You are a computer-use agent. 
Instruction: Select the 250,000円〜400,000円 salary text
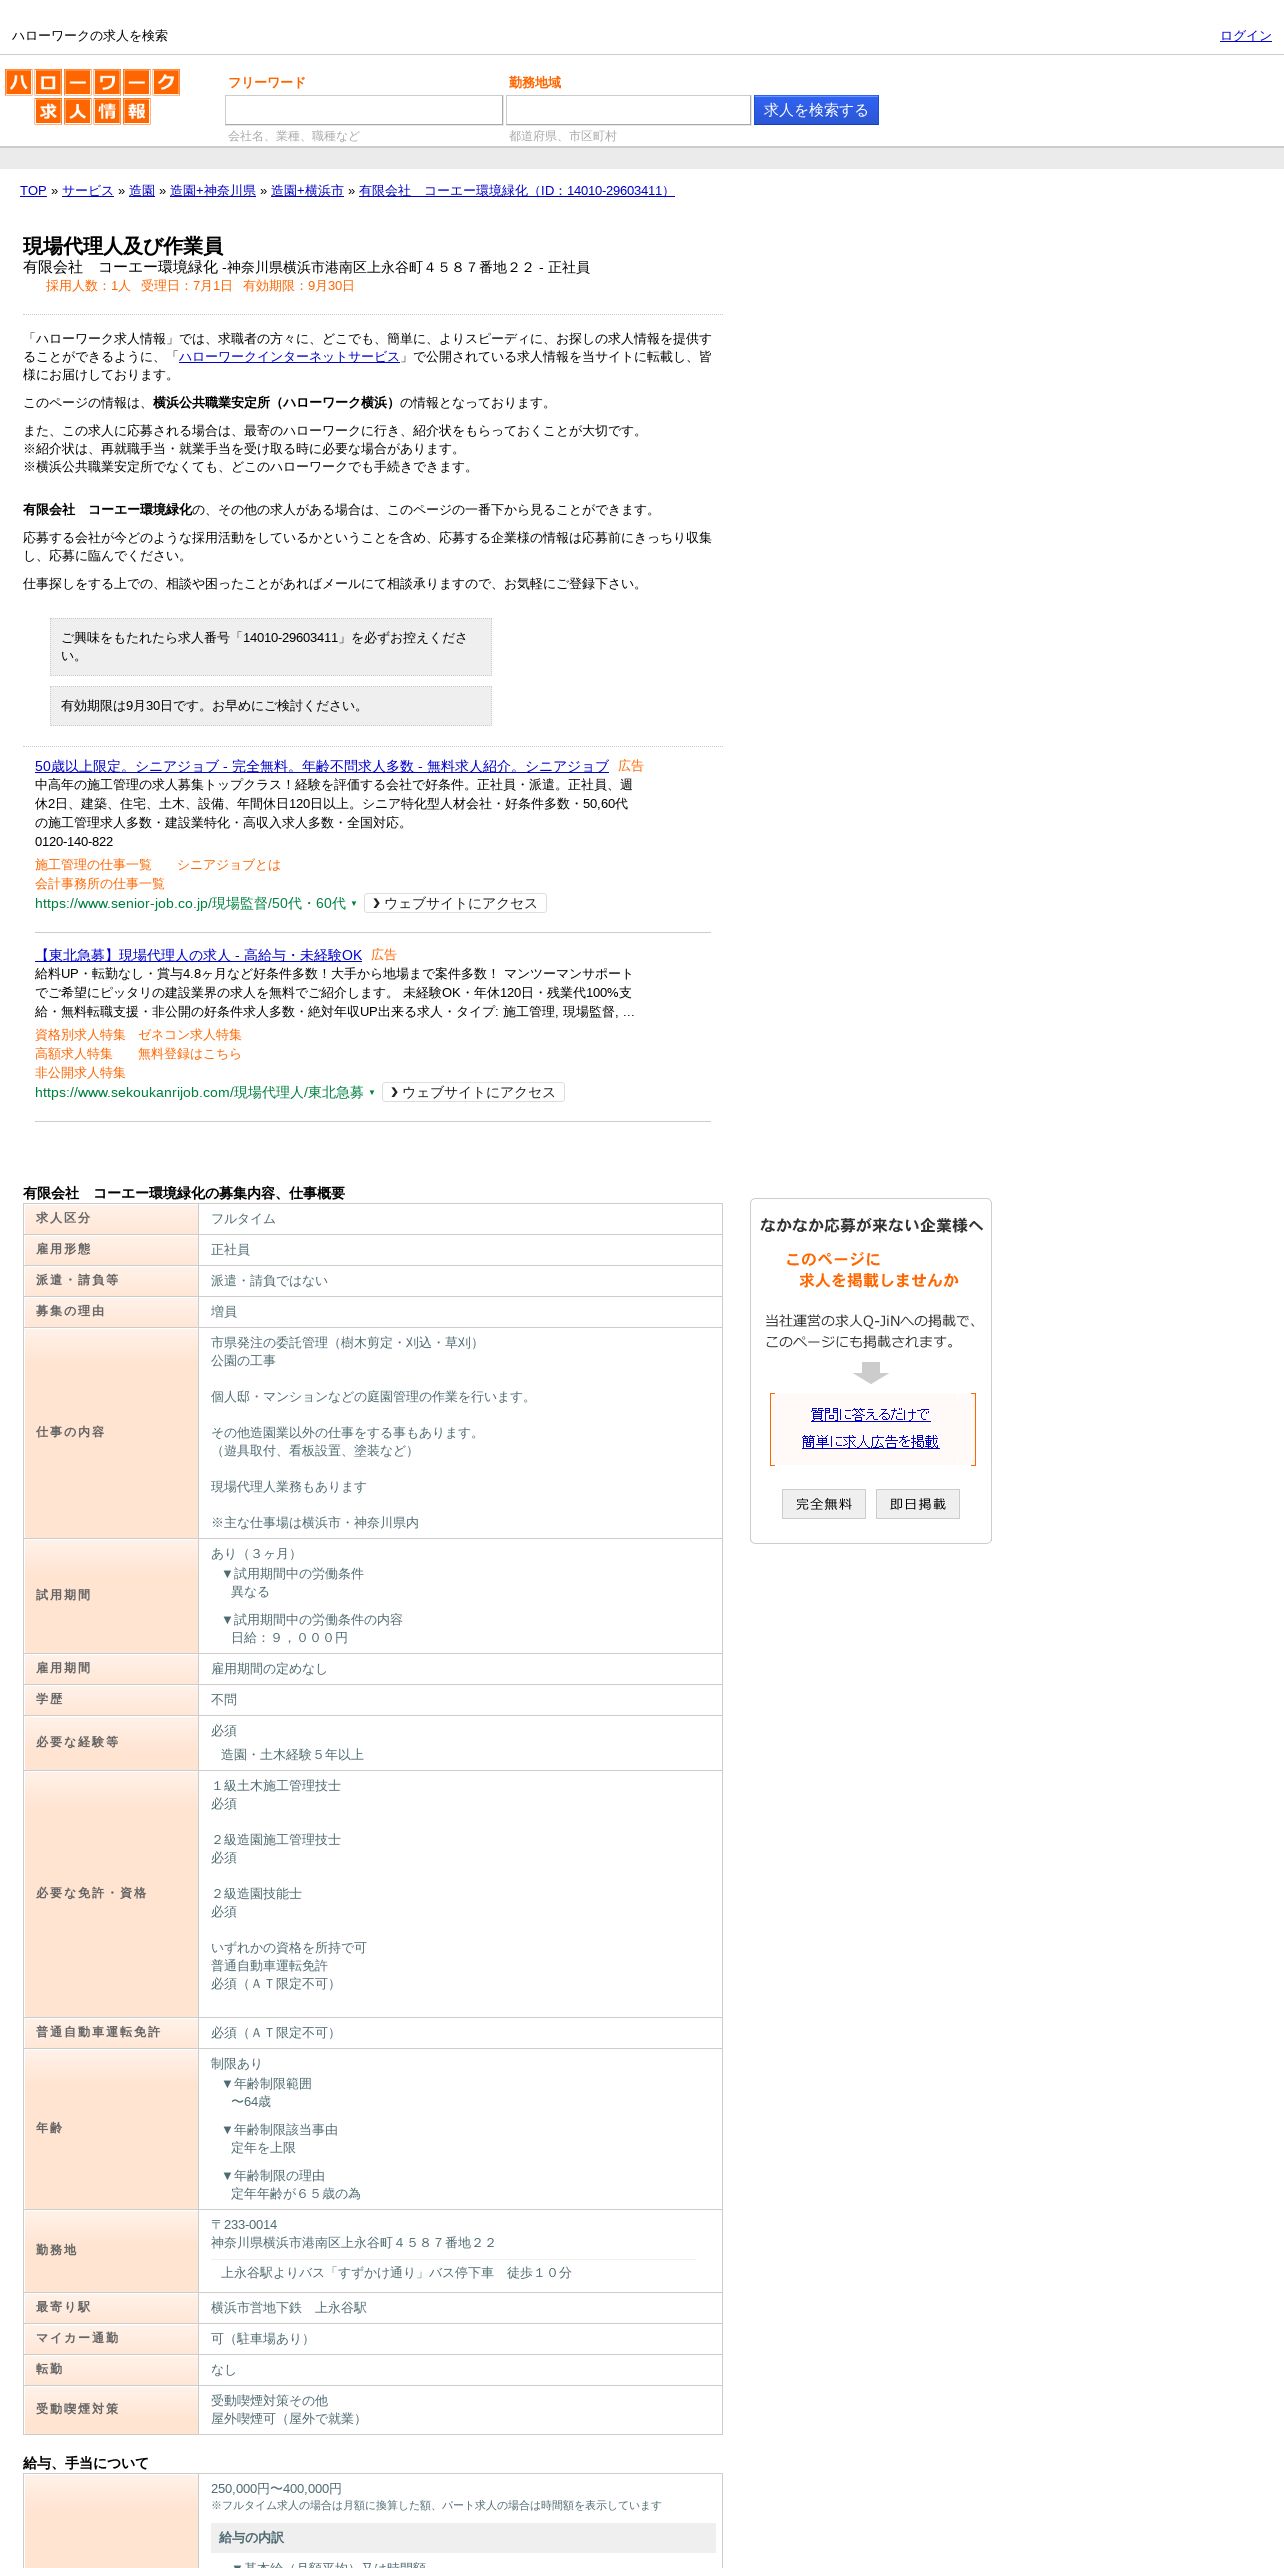[276, 2489]
